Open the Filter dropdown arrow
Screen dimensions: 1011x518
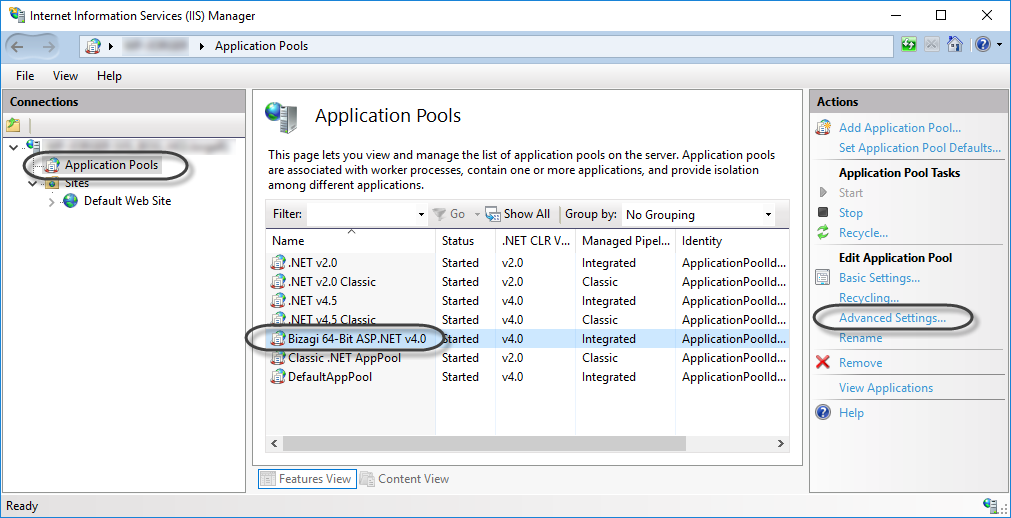(x=421, y=214)
